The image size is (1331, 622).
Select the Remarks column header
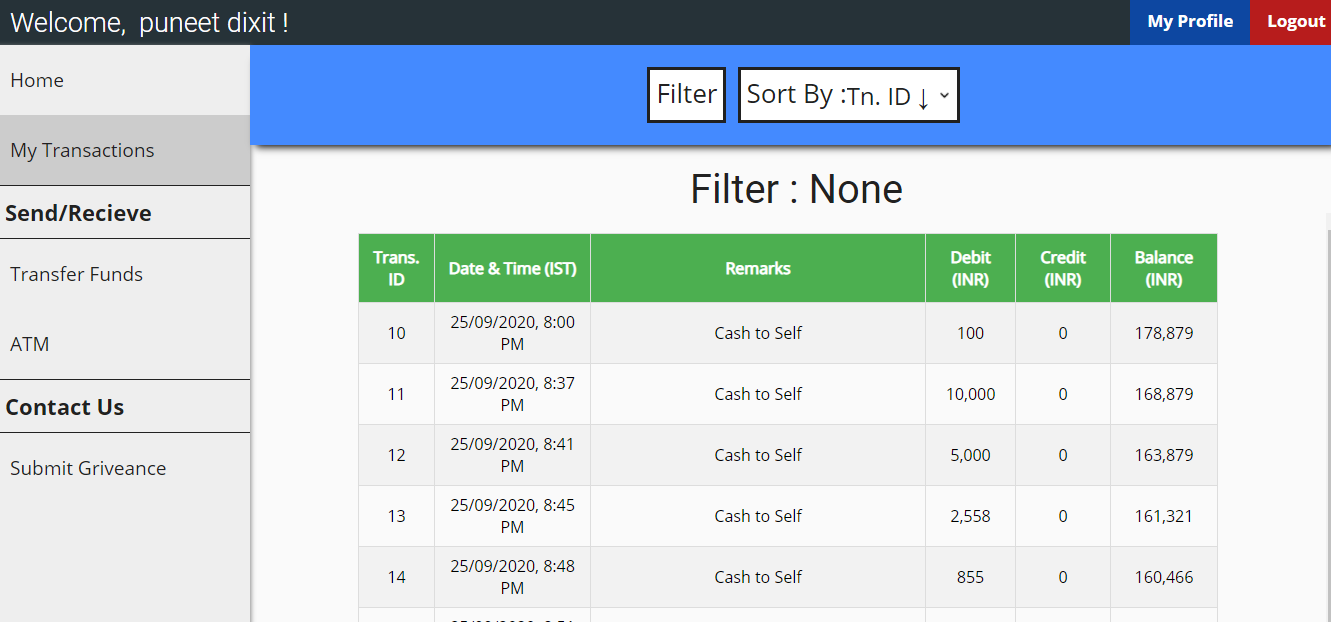(x=757, y=267)
